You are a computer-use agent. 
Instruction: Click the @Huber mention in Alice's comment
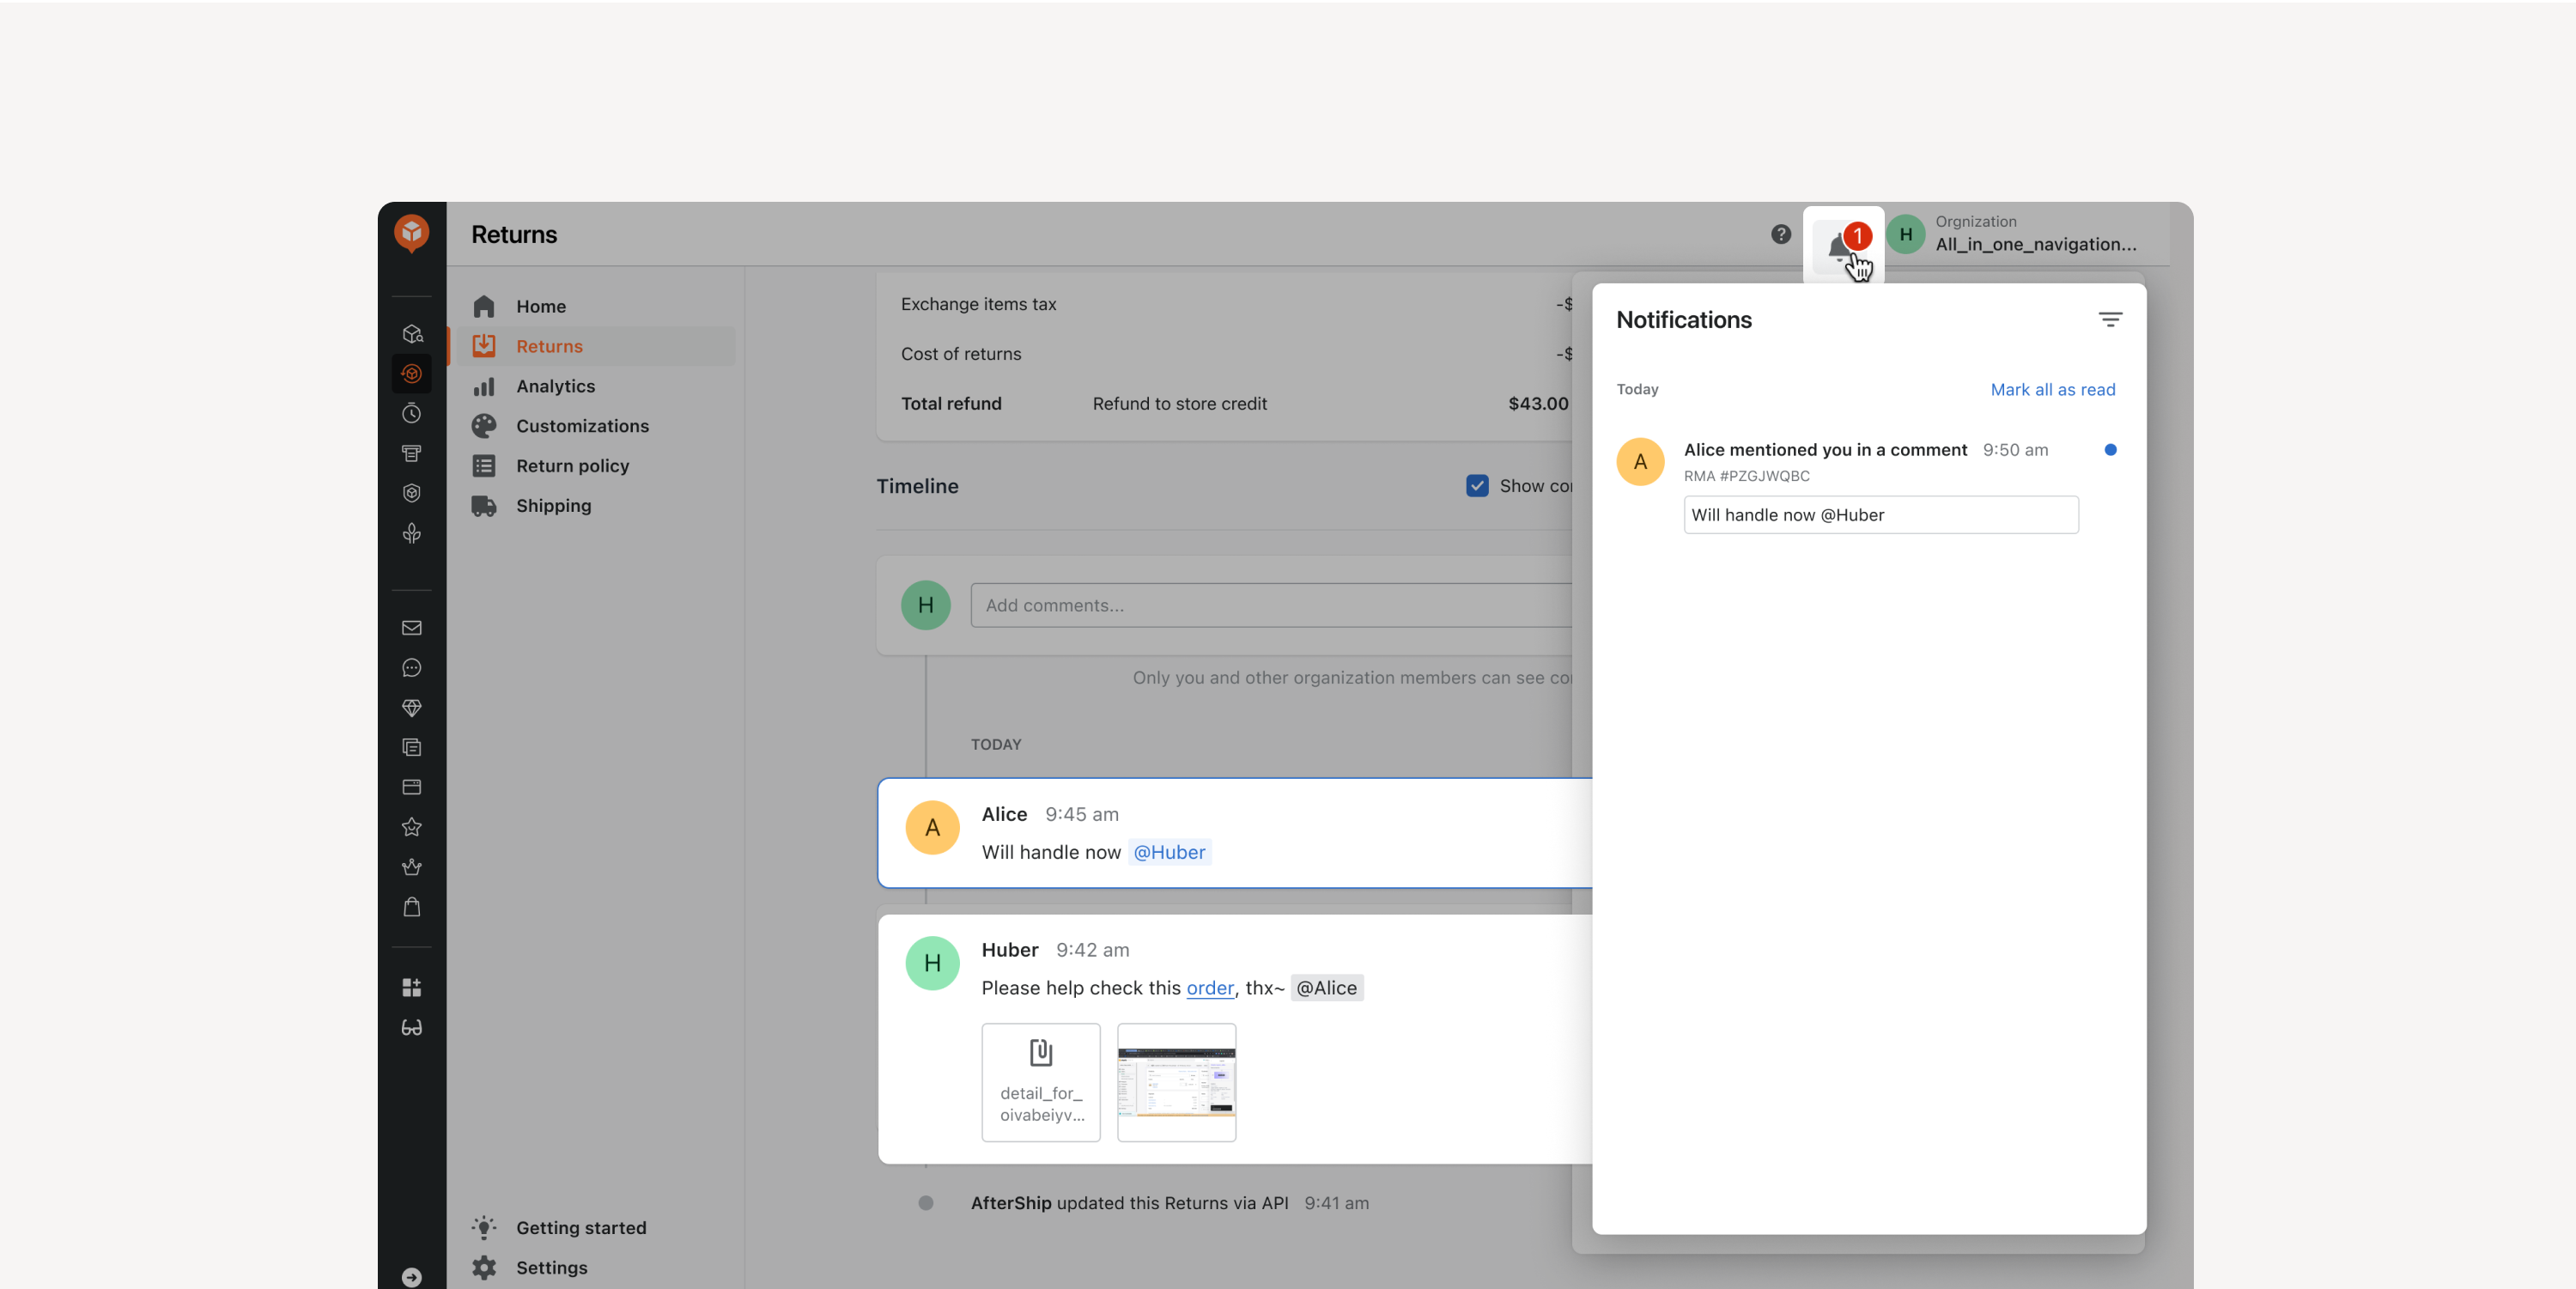click(1169, 852)
